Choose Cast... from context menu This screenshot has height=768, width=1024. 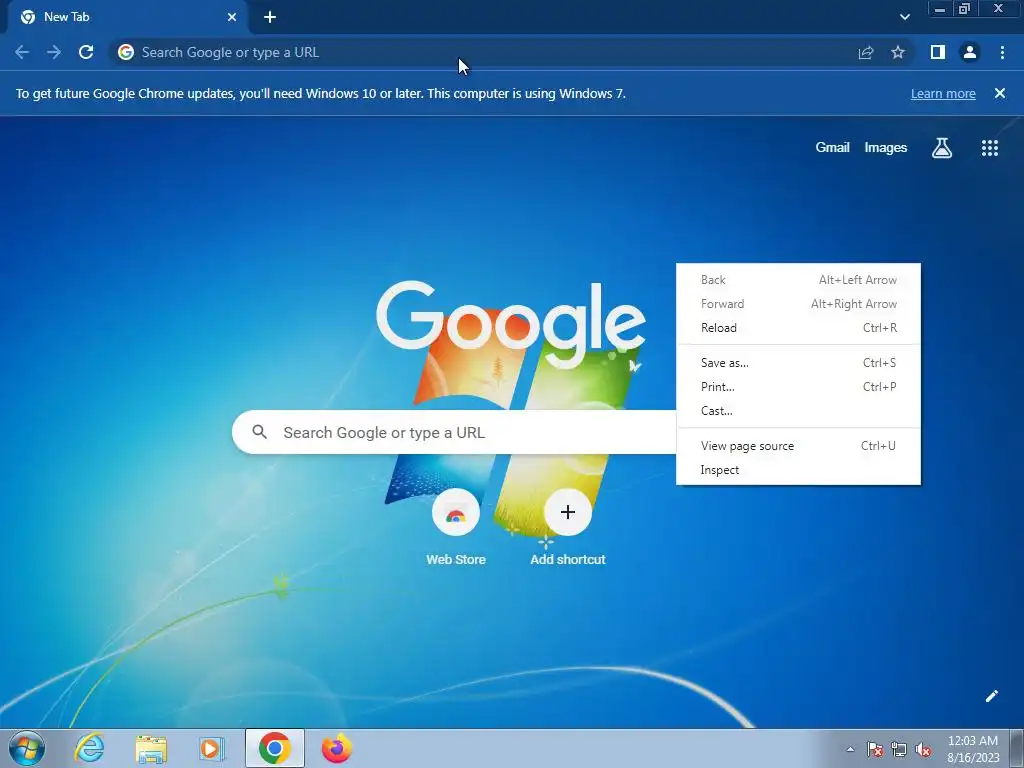point(798,411)
